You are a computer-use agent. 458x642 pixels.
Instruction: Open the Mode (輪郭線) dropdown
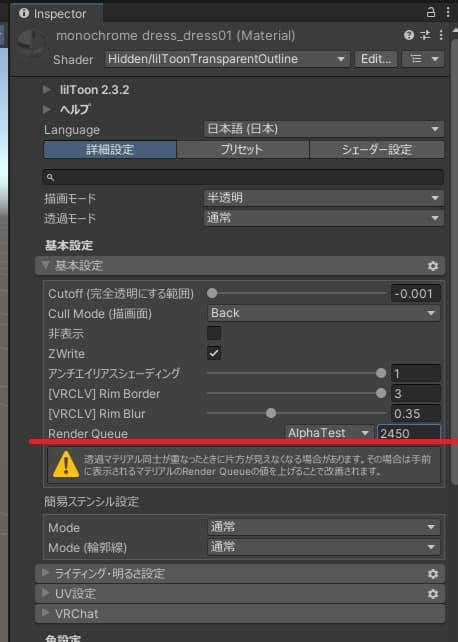[x=323, y=547]
